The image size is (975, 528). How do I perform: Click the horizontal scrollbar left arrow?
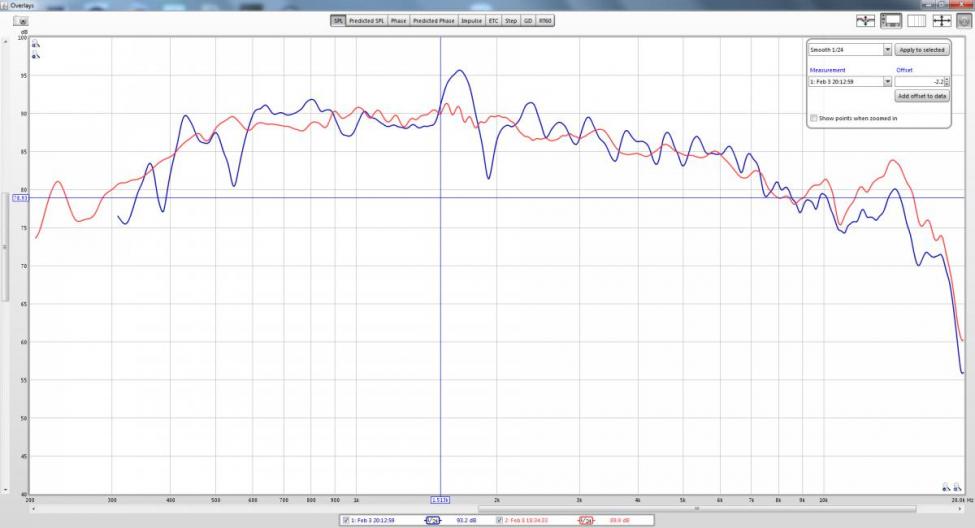click(33, 509)
